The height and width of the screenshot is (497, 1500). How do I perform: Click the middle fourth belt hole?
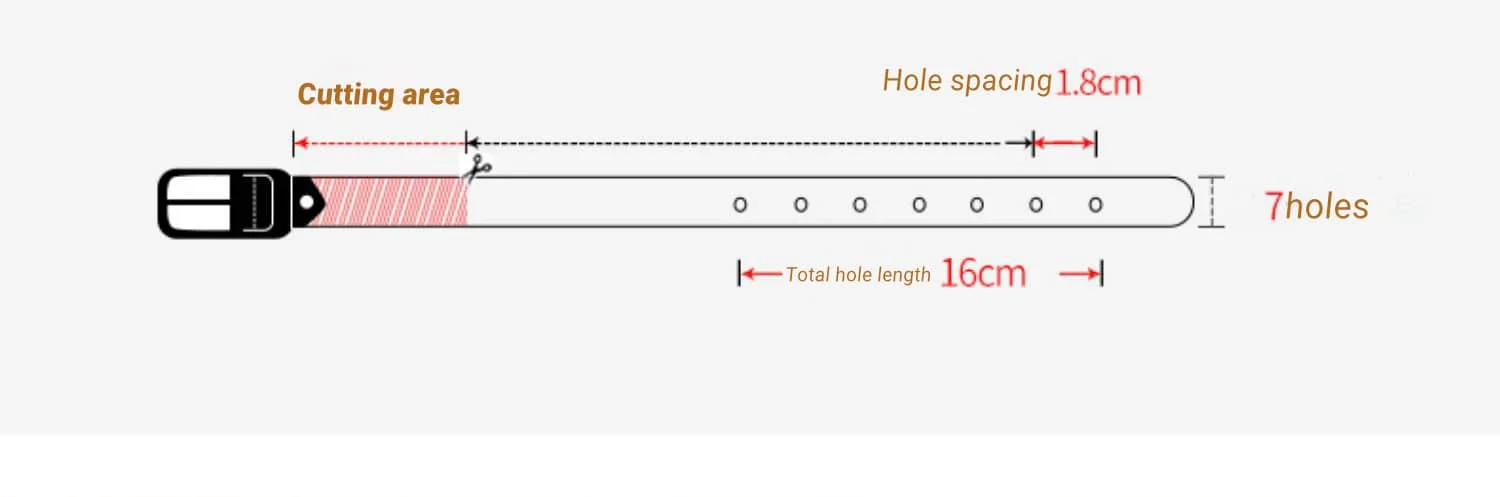pyautogui.click(x=919, y=205)
